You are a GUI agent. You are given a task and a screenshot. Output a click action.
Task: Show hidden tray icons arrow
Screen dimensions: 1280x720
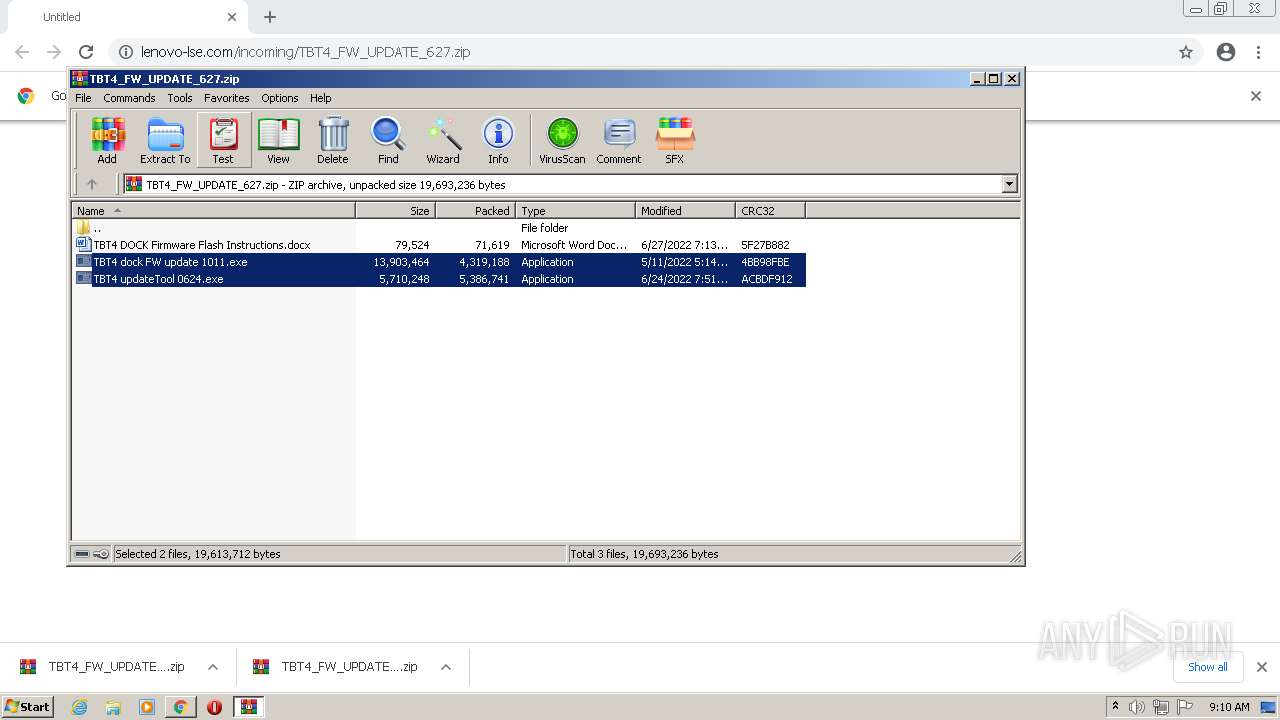[1115, 707]
